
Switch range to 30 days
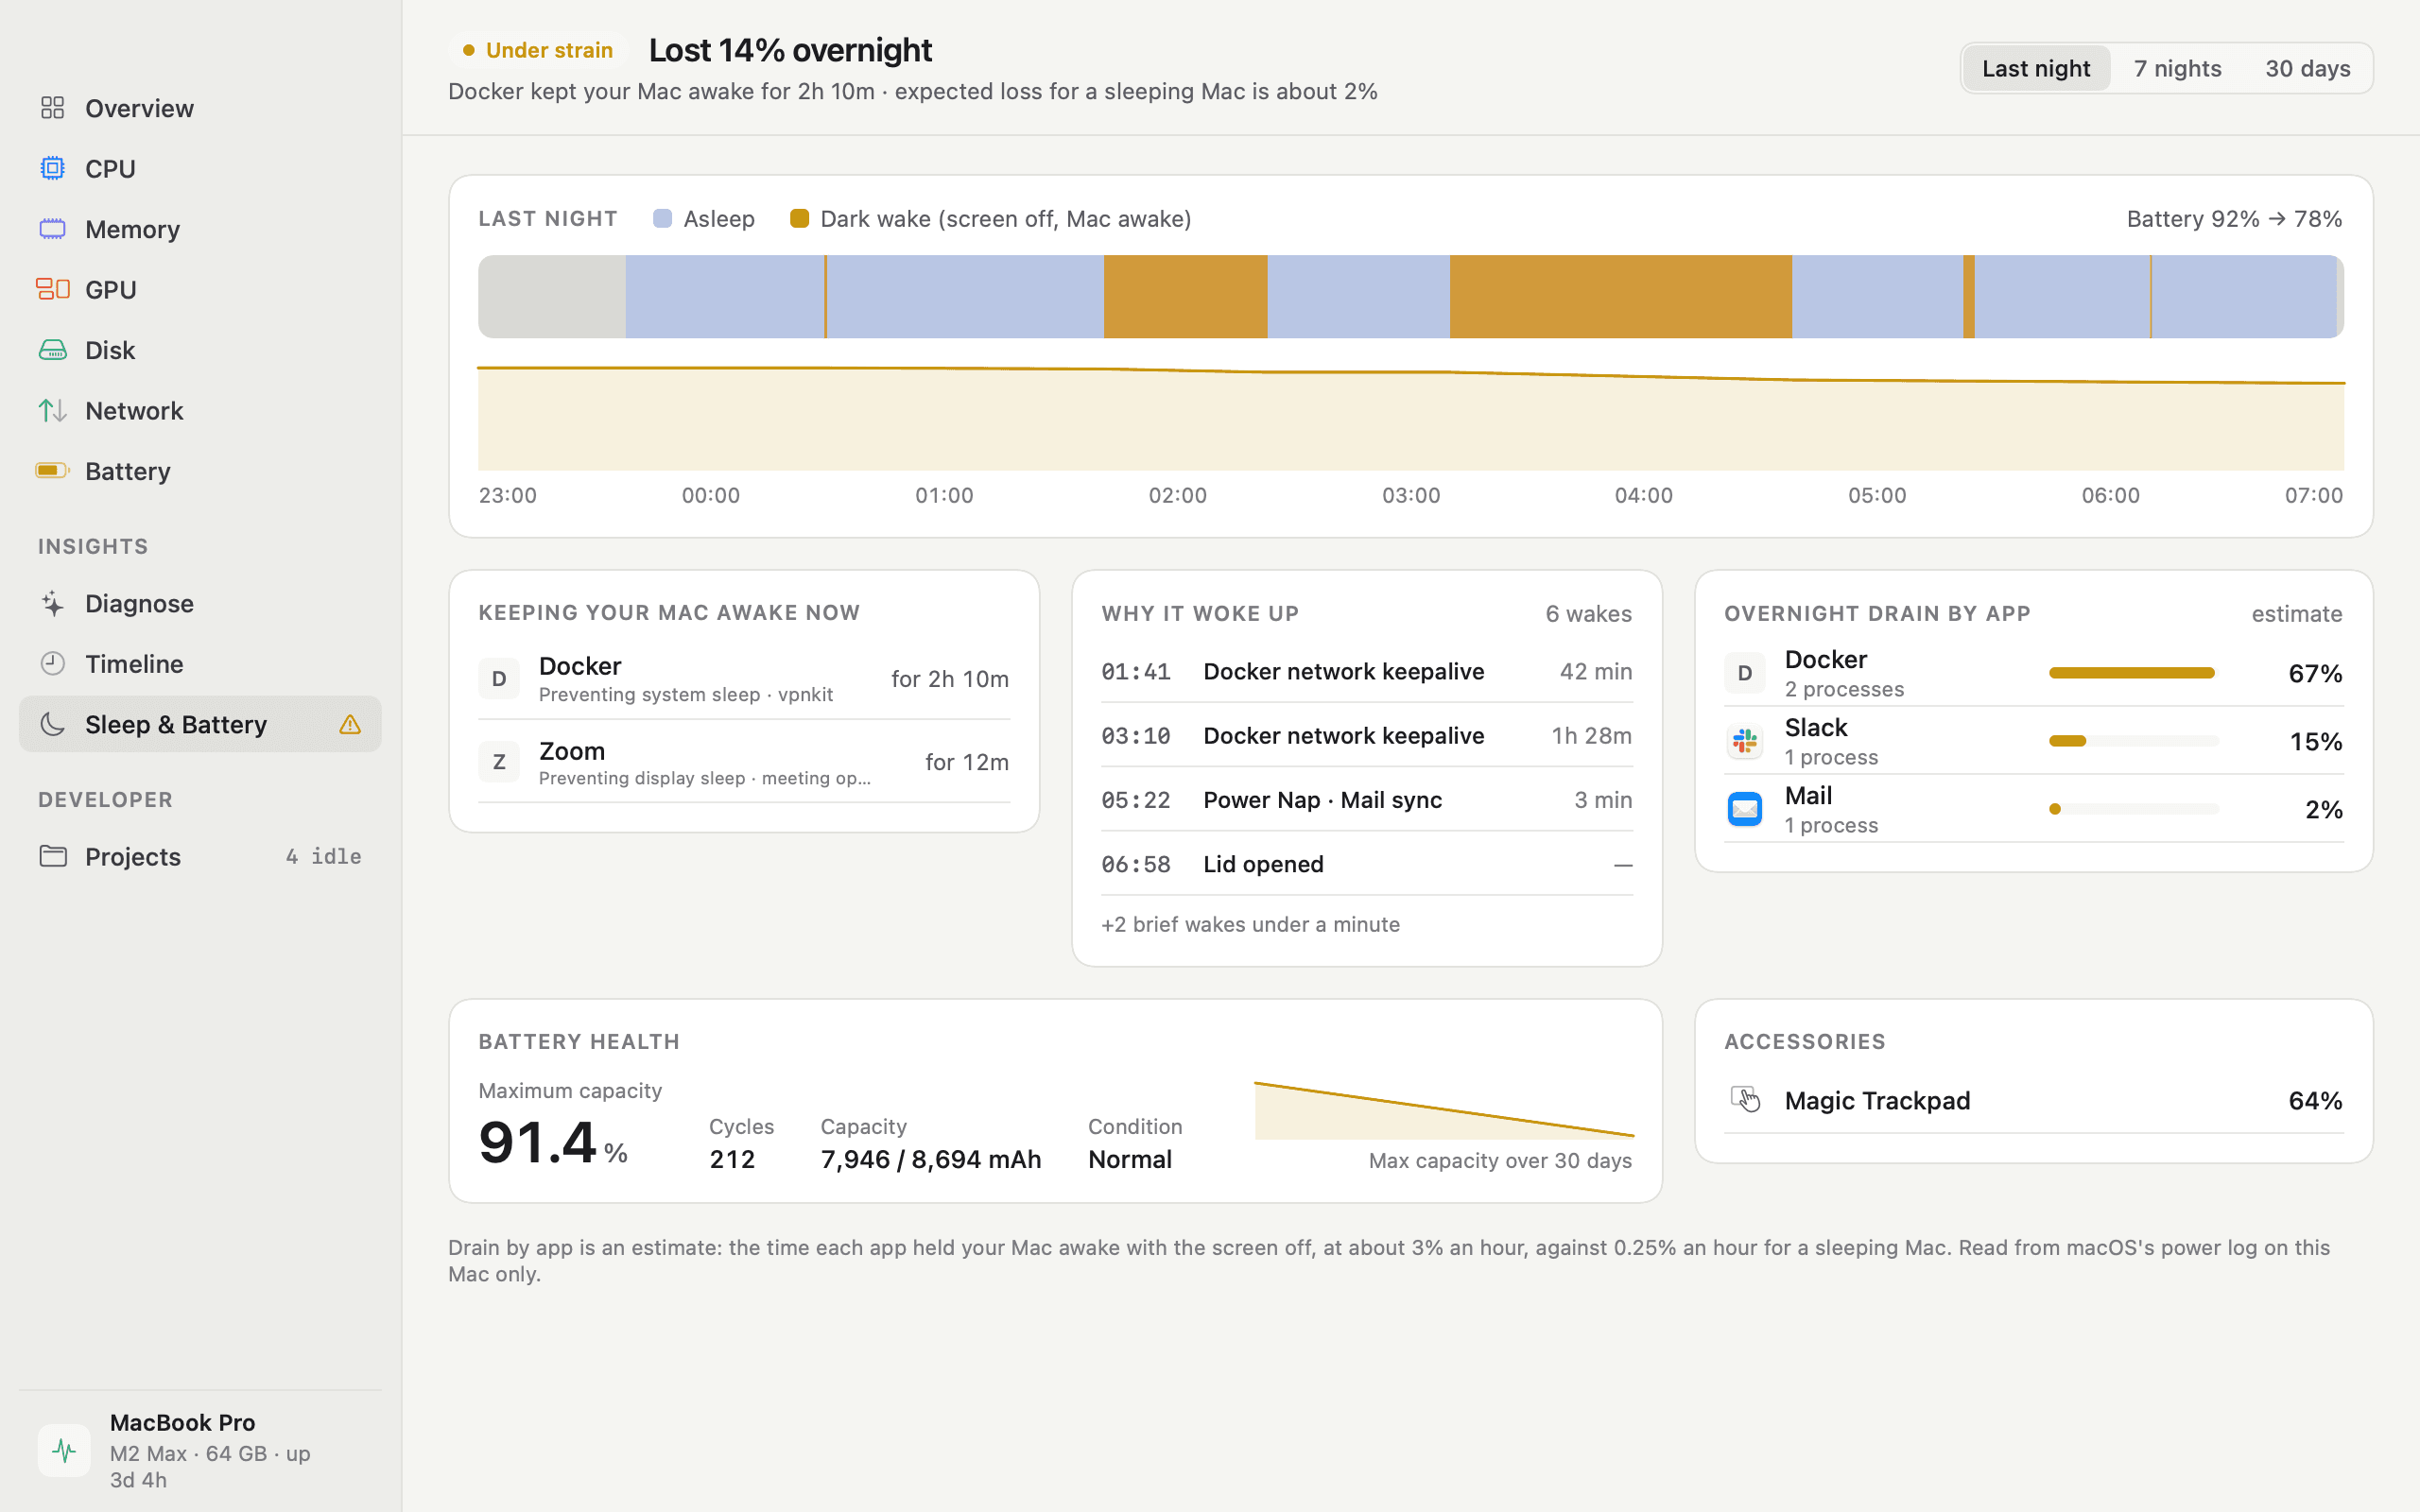[x=2307, y=68]
